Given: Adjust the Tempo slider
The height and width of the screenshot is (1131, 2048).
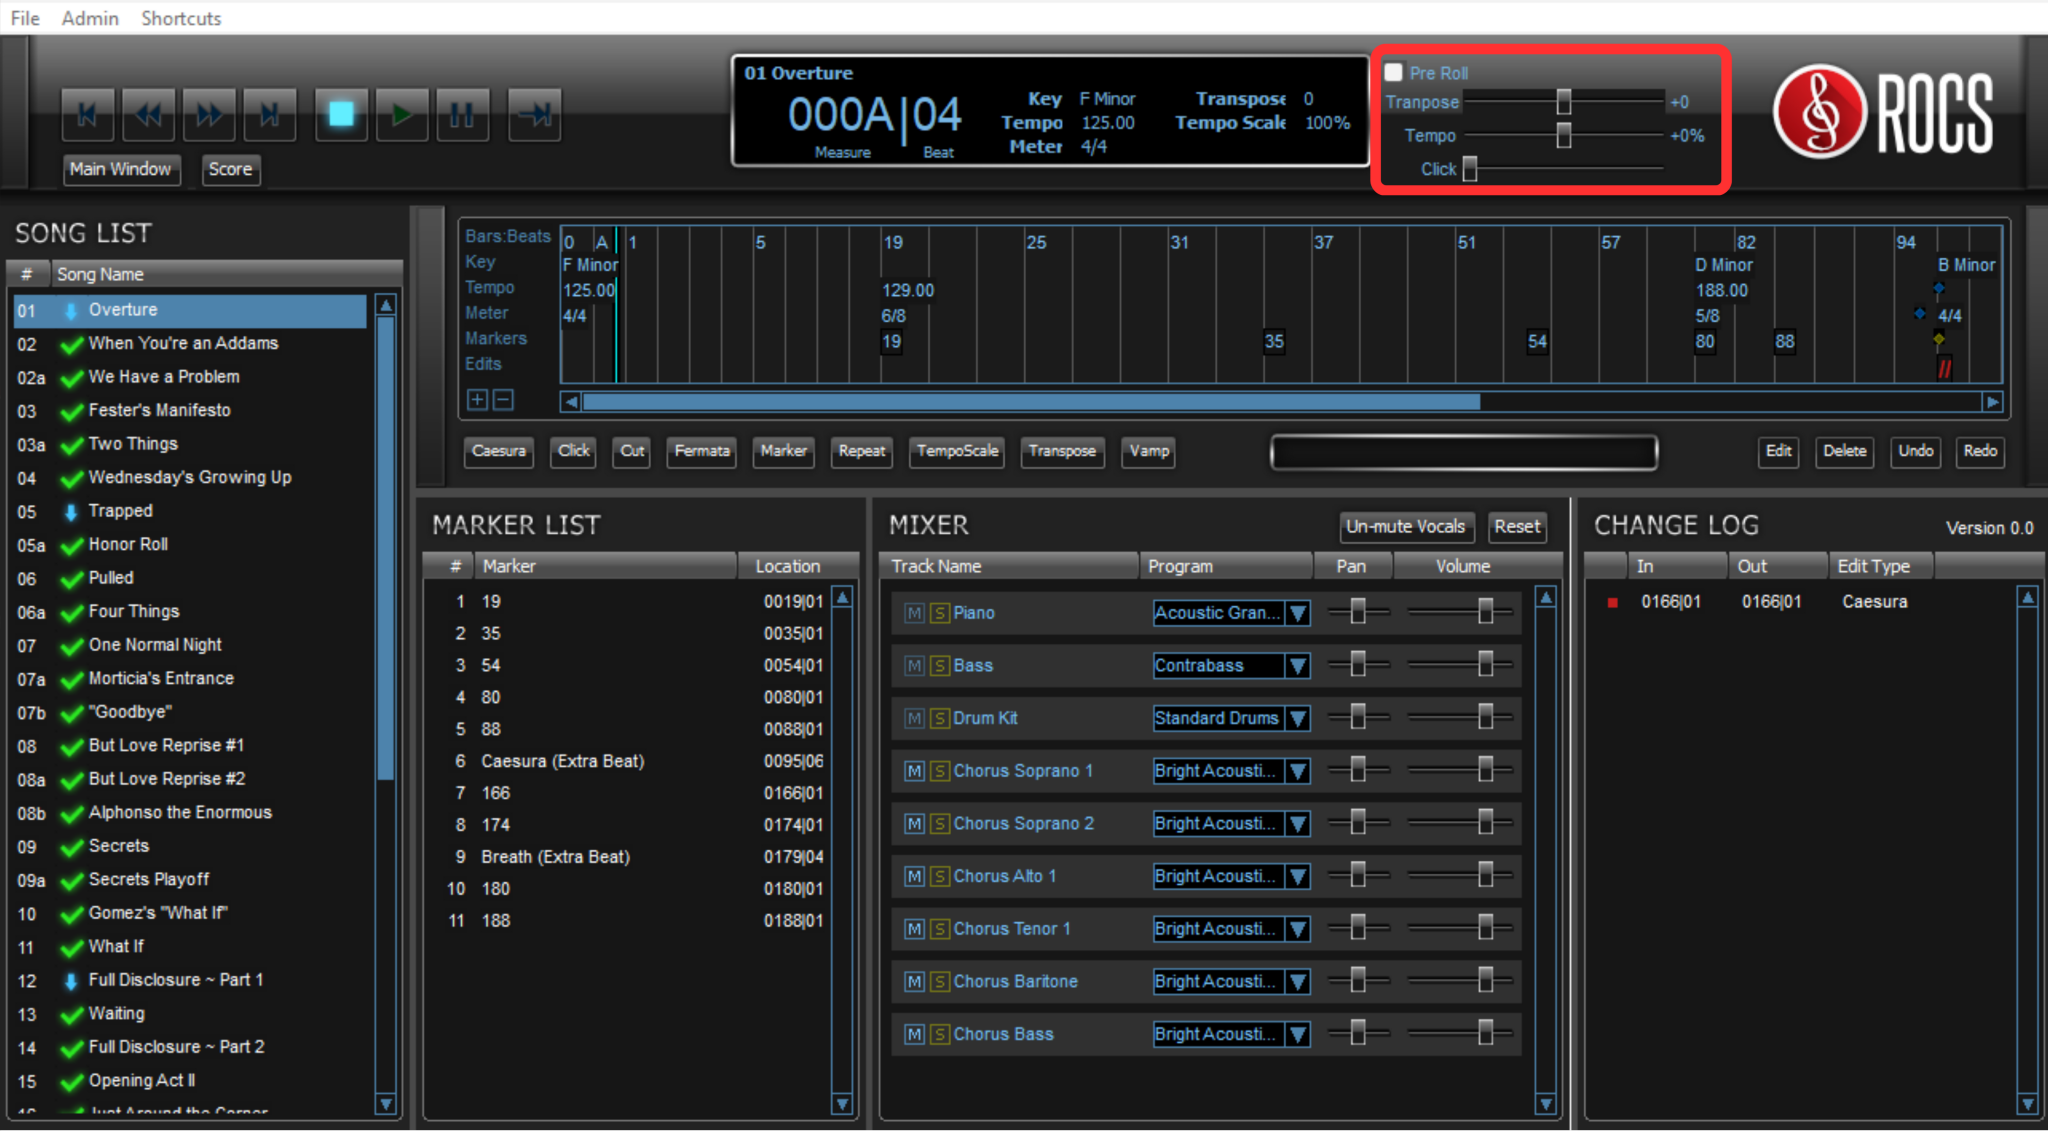Looking at the screenshot, I should (1563, 135).
